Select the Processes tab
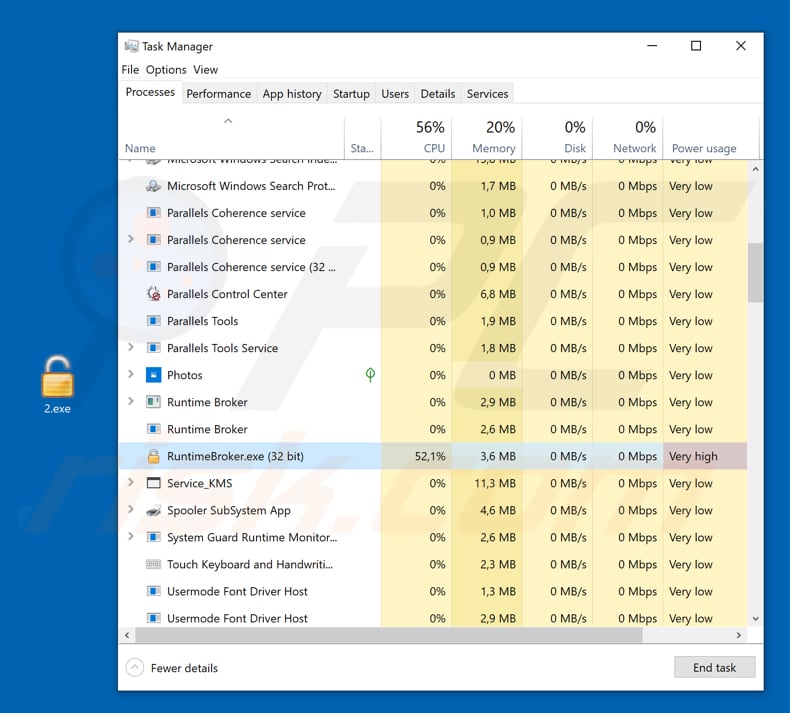This screenshot has width=790, height=713. [150, 92]
